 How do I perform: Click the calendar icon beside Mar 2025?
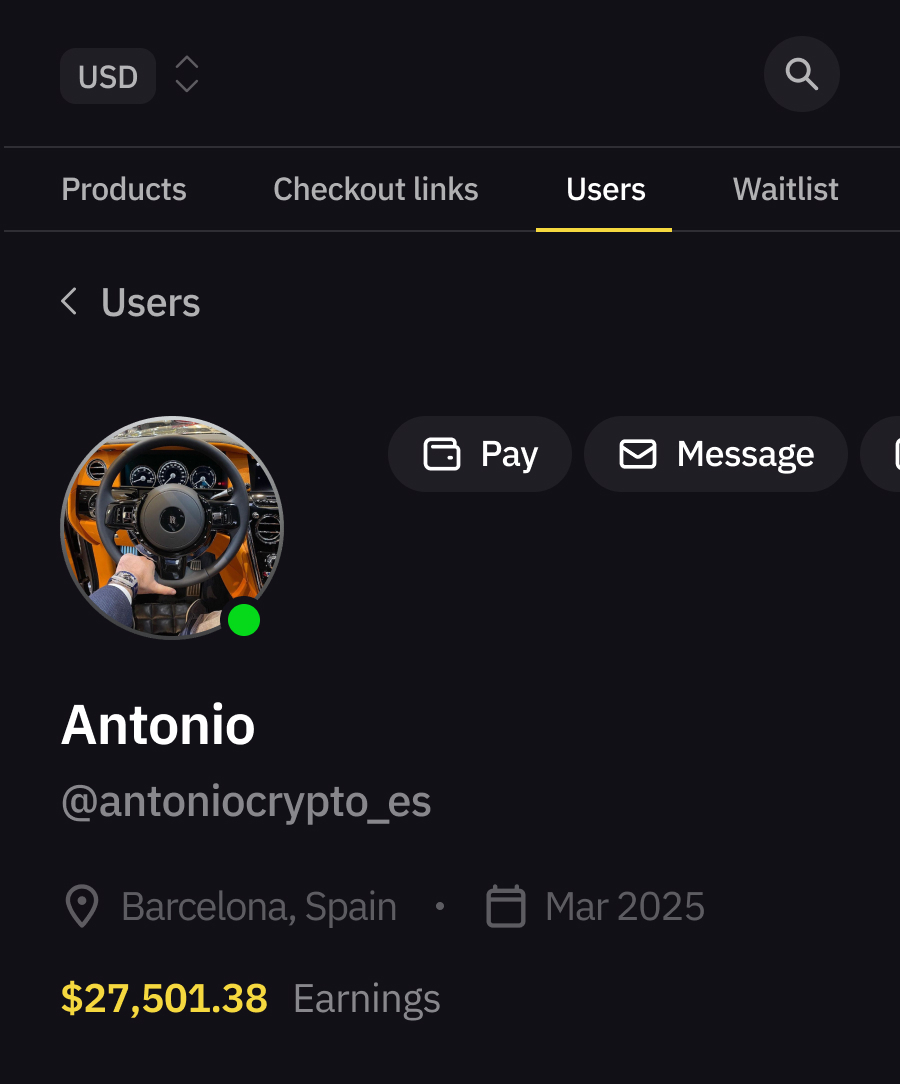tap(506, 907)
